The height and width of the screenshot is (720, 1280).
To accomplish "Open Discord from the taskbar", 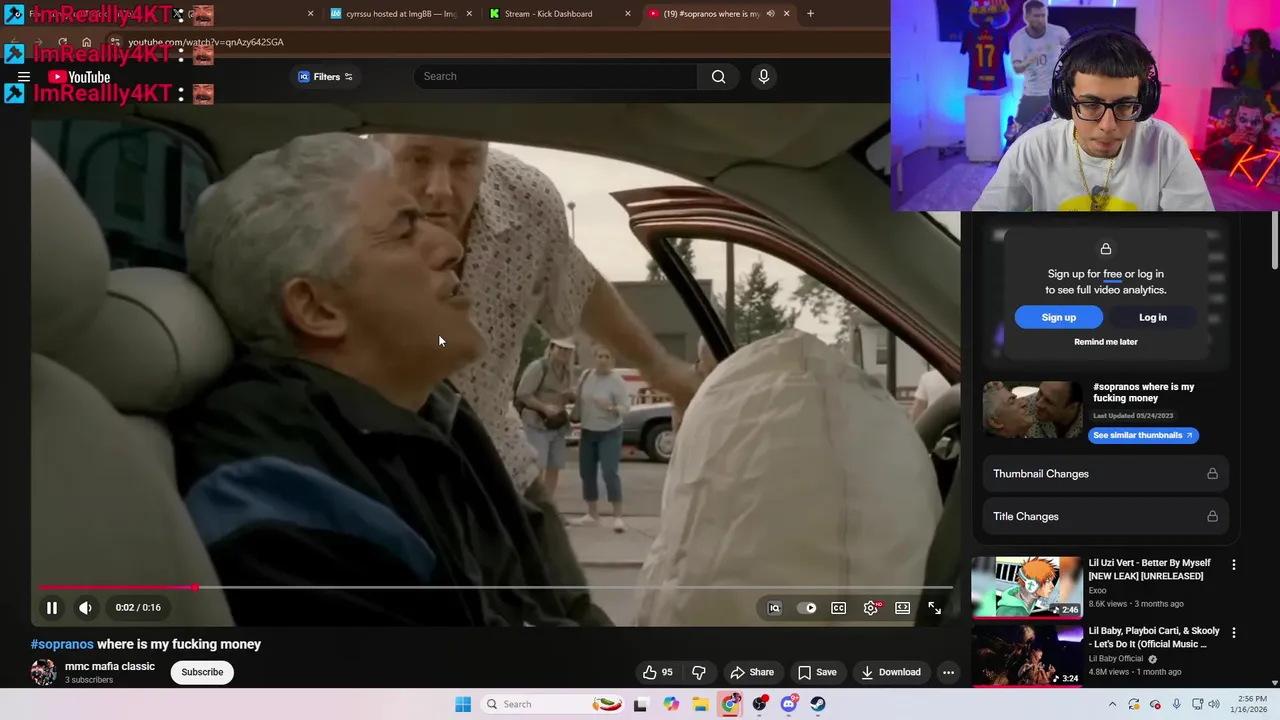I will (789, 704).
